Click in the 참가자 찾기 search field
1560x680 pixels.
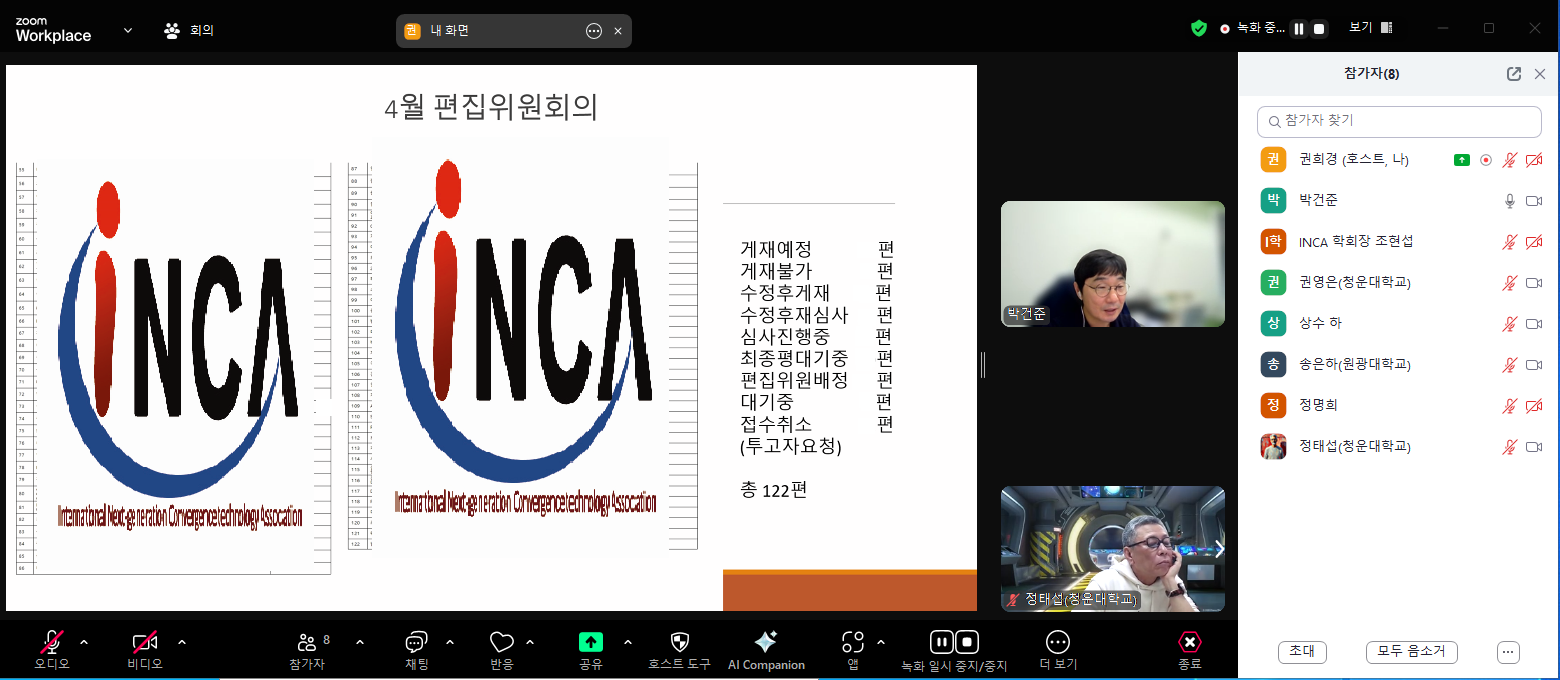1399,121
